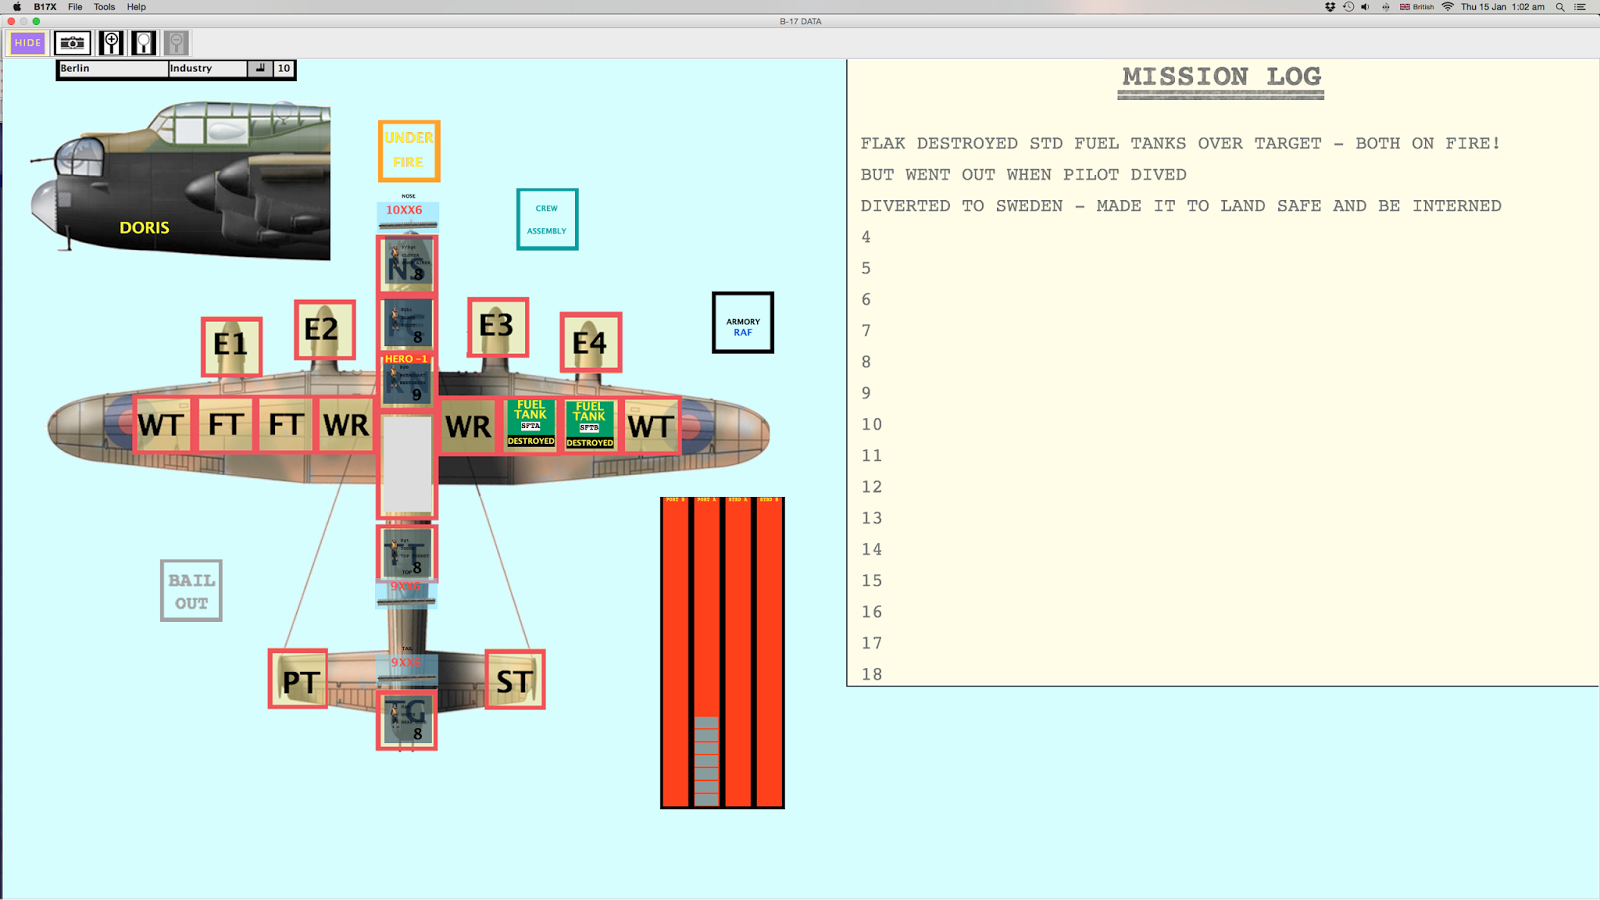This screenshot has width=1600, height=900.
Task: Select engine E1
Action: [231, 347]
